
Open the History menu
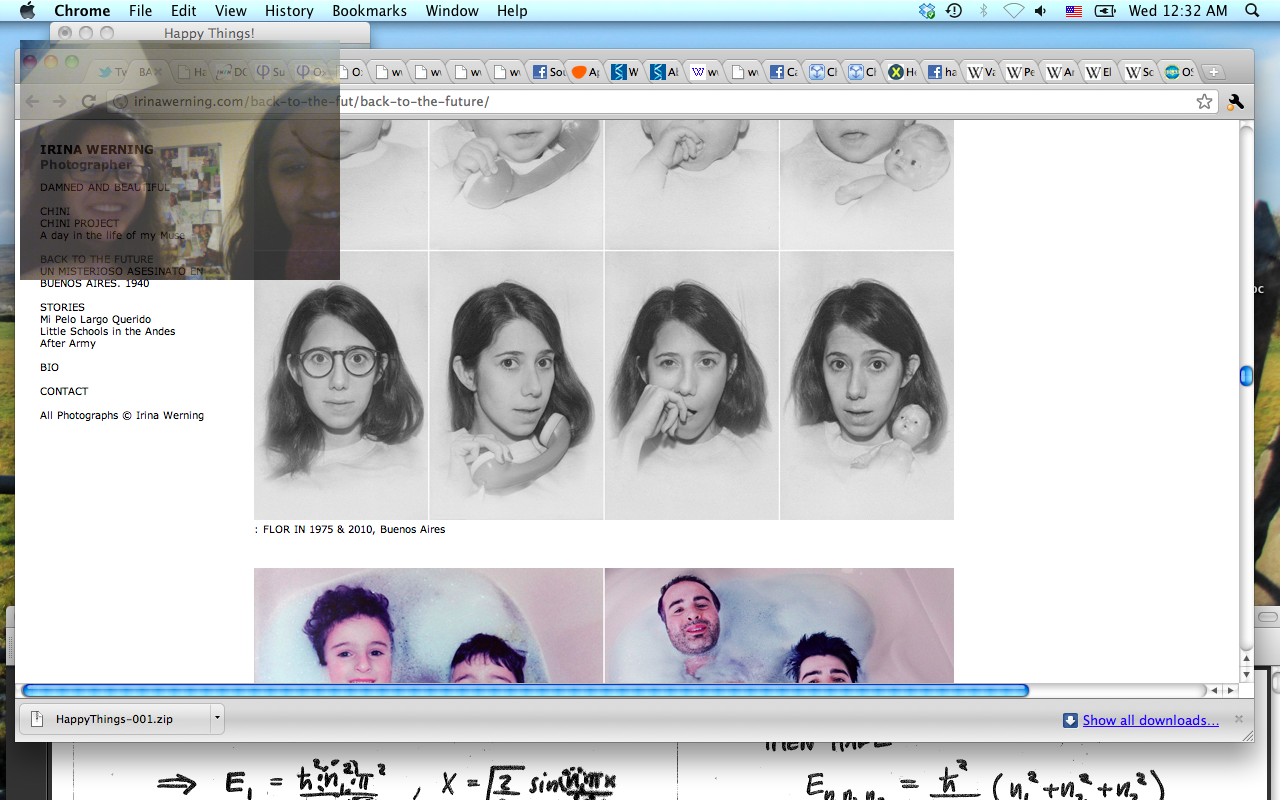click(289, 11)
